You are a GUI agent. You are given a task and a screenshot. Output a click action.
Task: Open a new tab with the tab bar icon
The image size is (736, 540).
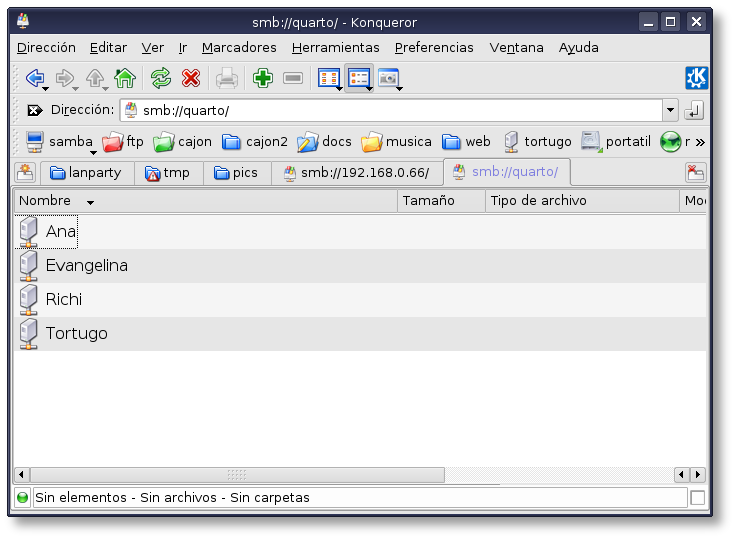pyautogui.click(x=25, y=173)
